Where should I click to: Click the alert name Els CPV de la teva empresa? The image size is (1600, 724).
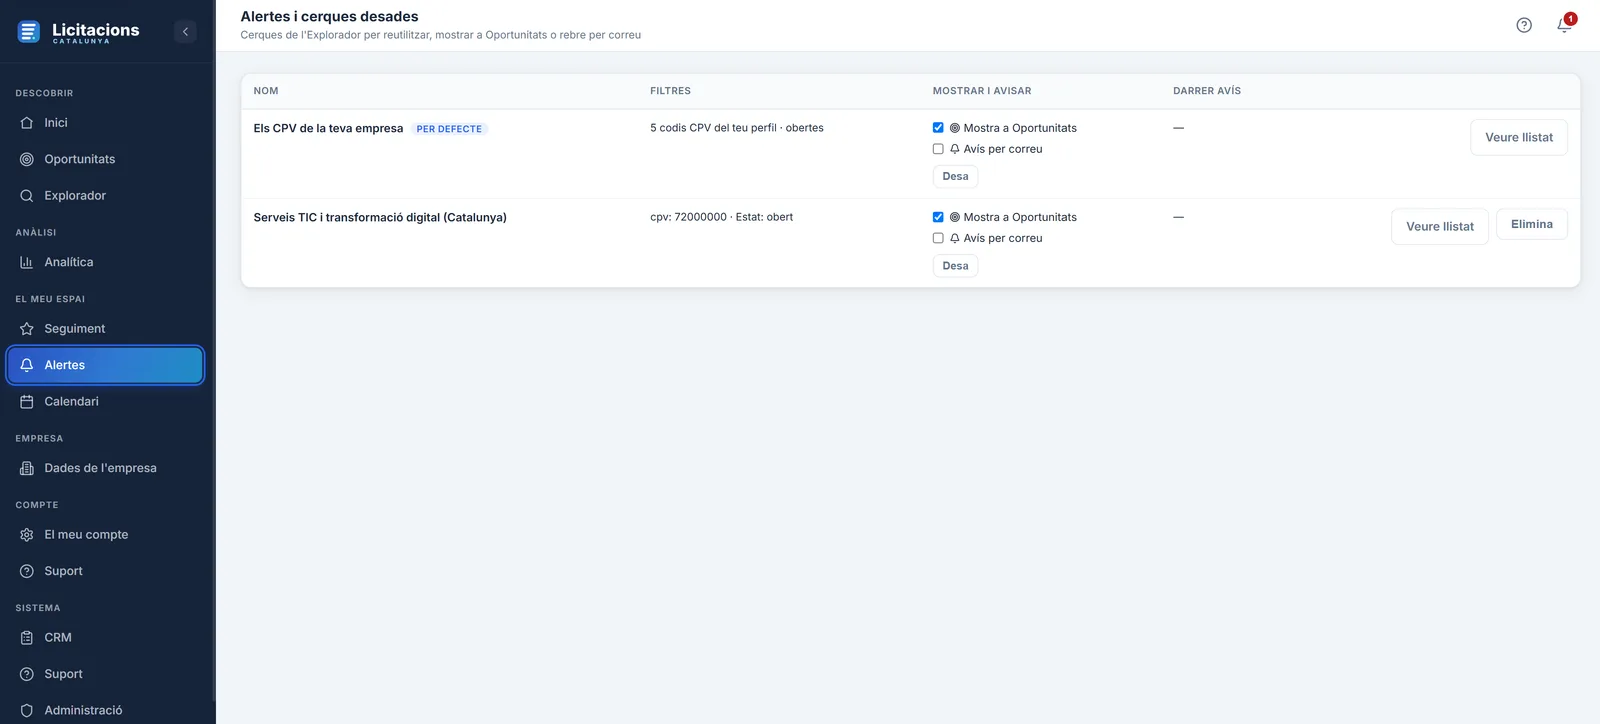tap(328, 128)
